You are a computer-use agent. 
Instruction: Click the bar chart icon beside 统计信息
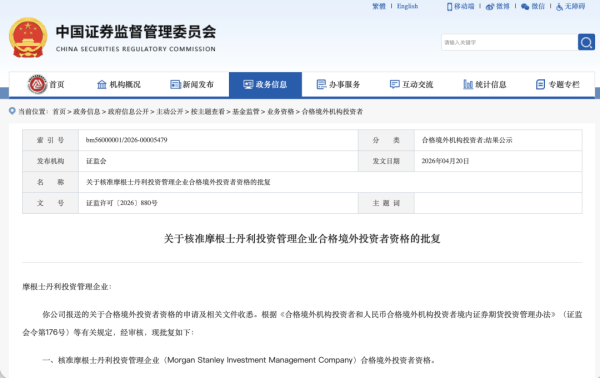tap(468, 84)
